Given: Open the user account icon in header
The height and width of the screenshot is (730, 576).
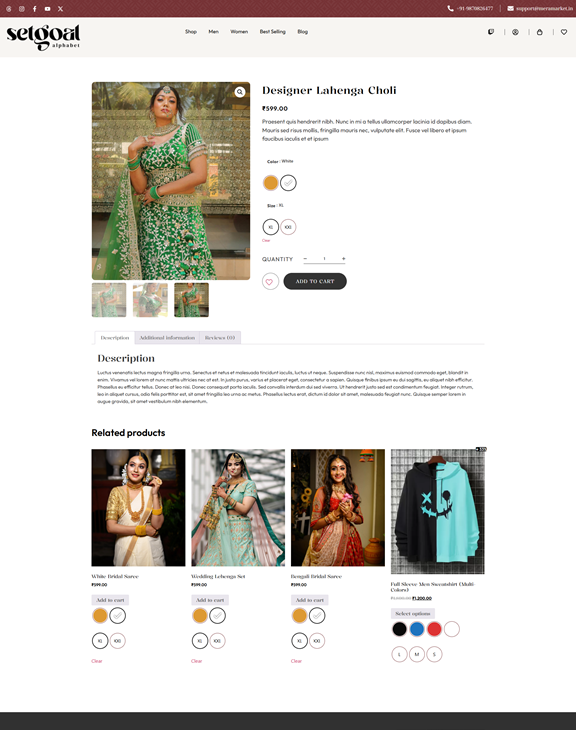Looking at the screenshot, I should [515, 32].
